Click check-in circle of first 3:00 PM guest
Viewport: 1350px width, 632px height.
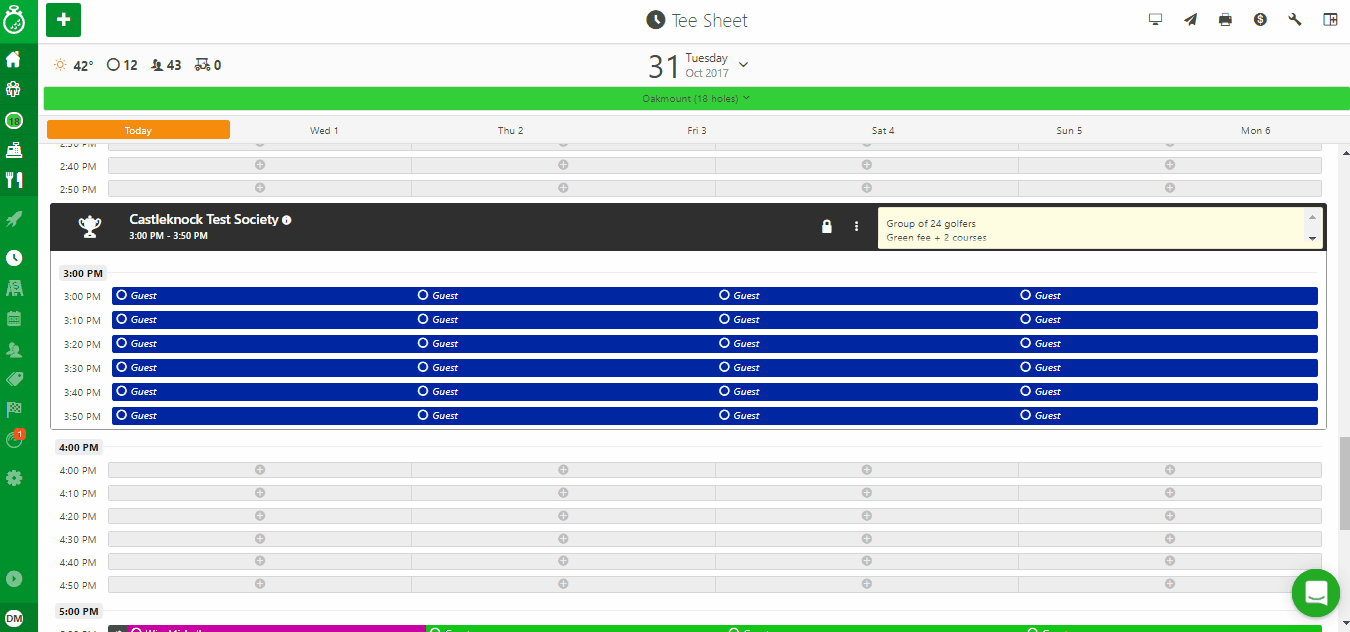(121, 295)
